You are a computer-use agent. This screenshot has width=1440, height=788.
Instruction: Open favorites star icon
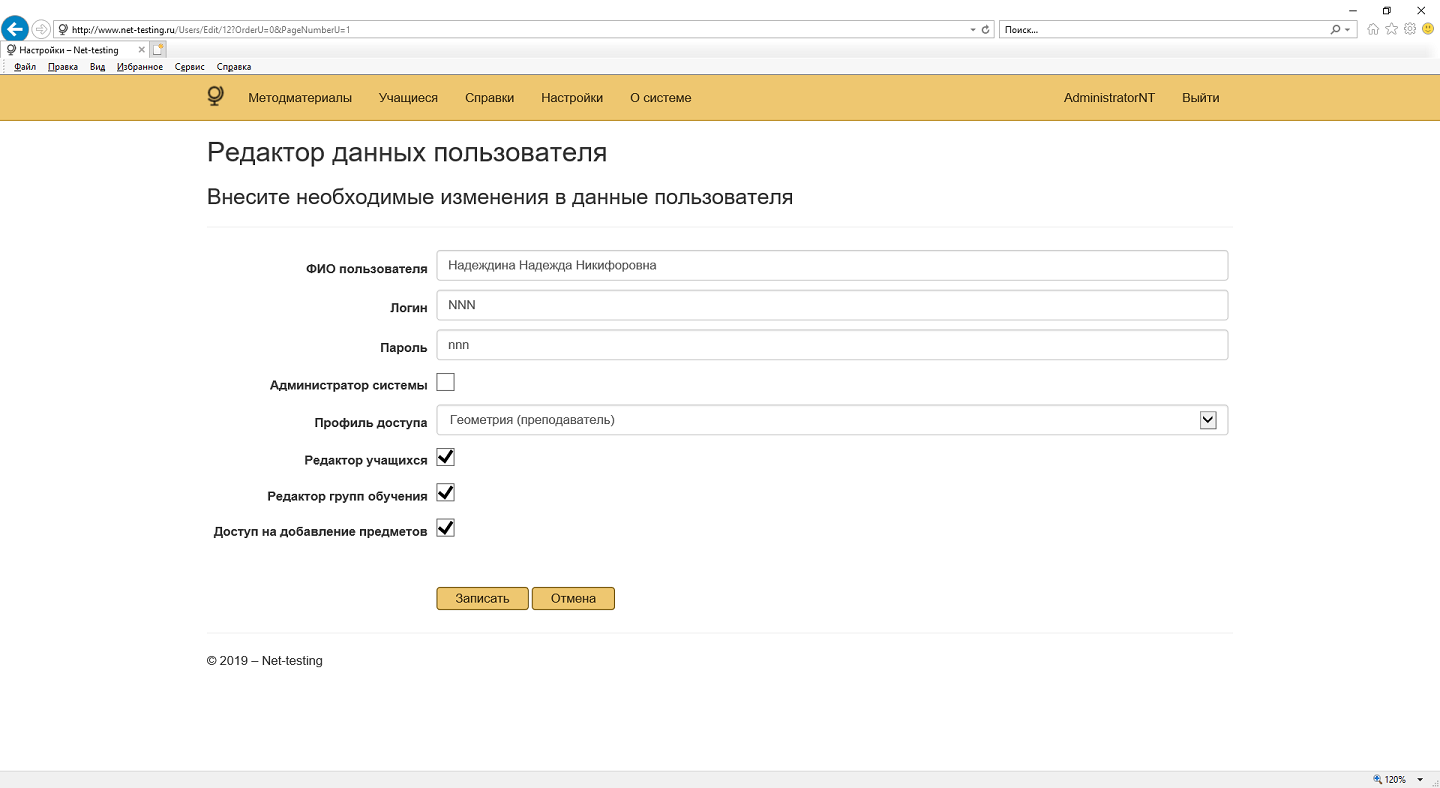1391,29
